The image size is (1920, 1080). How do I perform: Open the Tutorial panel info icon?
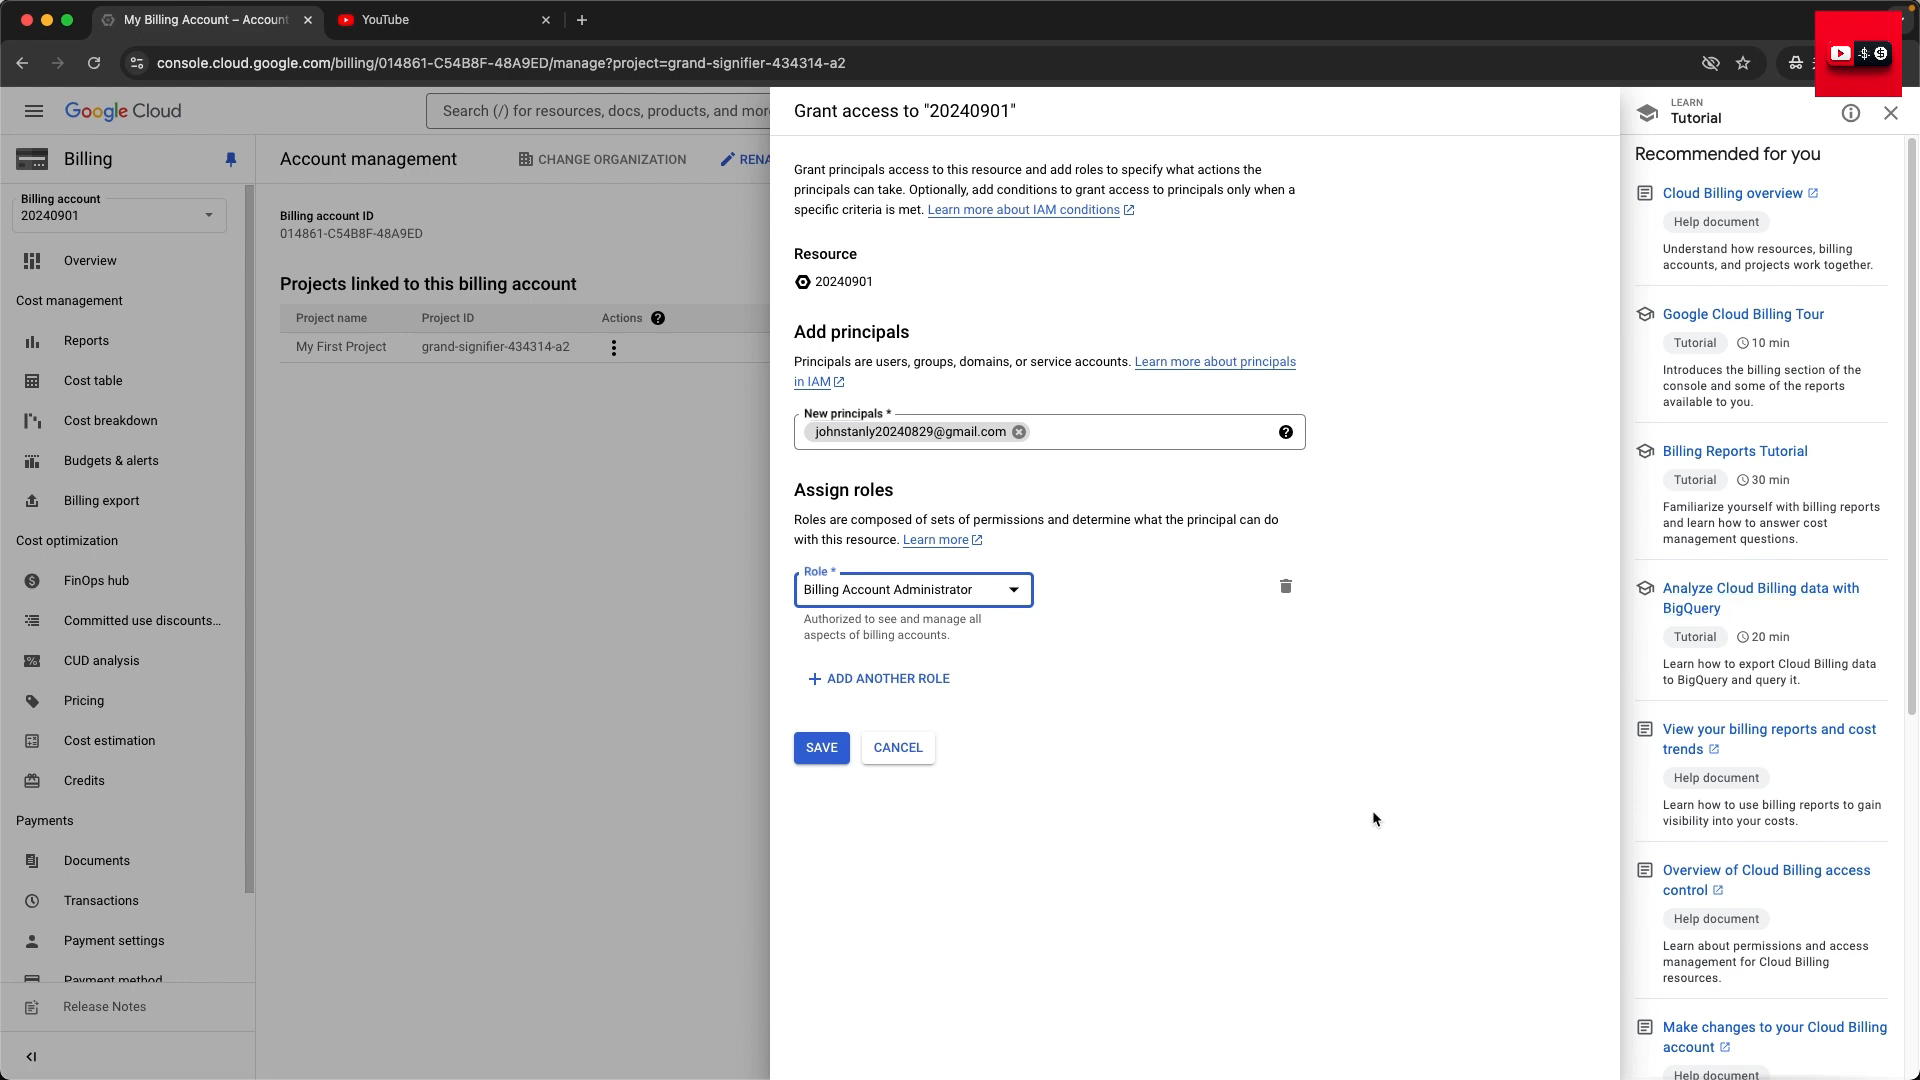click(1851, 113)
